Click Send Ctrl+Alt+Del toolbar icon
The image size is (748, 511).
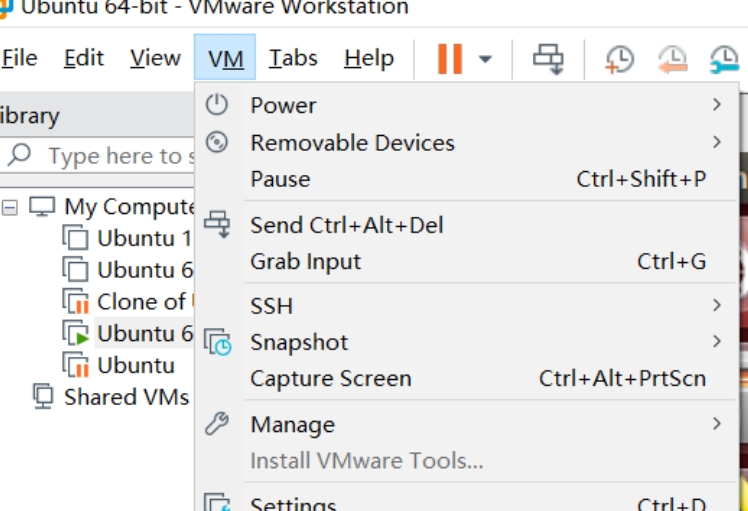548,59
